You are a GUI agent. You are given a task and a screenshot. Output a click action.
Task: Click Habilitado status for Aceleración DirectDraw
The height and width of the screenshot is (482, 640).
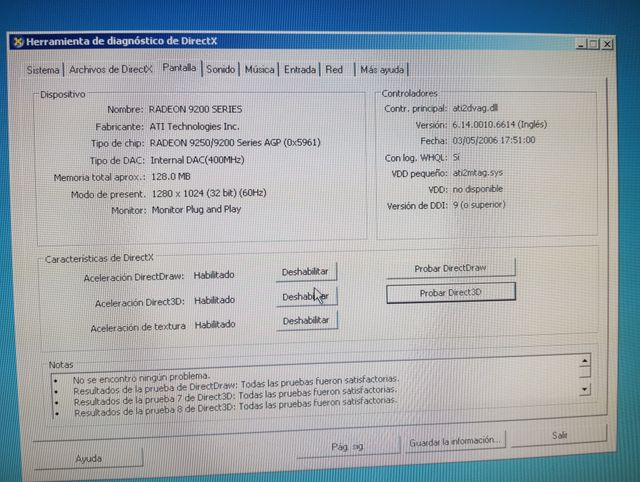click(214, 275)
